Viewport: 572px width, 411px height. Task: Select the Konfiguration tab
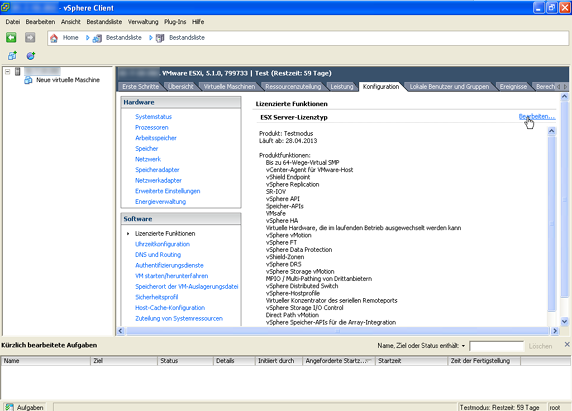point(381,87)
